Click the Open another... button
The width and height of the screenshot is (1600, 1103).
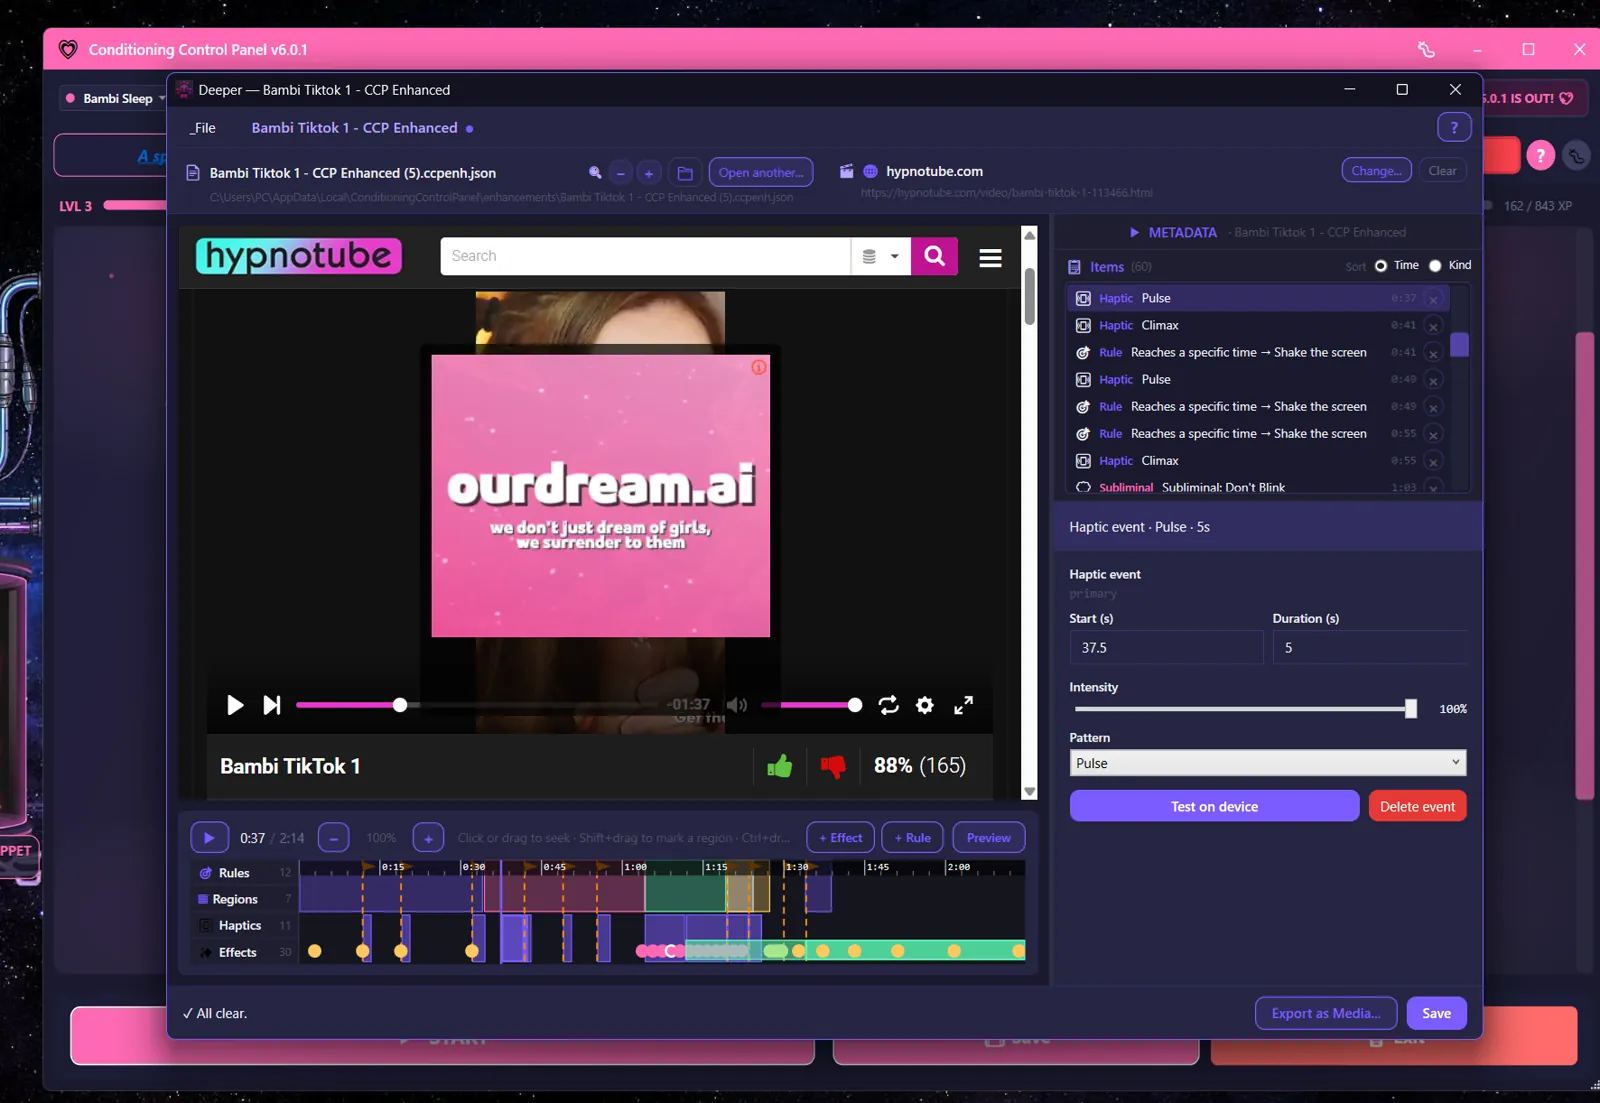[x=761, y=172]
